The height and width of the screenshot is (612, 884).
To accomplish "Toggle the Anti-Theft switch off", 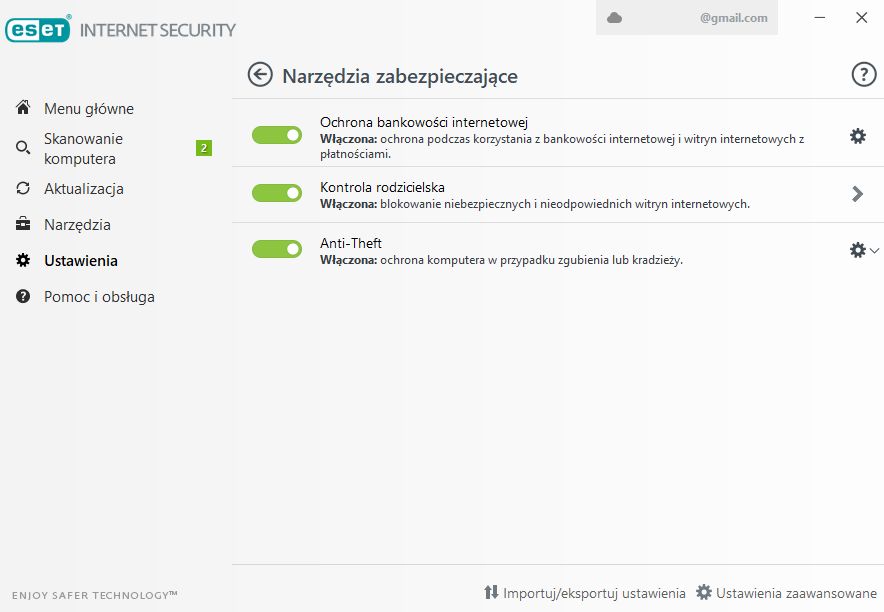I will pos(277,249).
